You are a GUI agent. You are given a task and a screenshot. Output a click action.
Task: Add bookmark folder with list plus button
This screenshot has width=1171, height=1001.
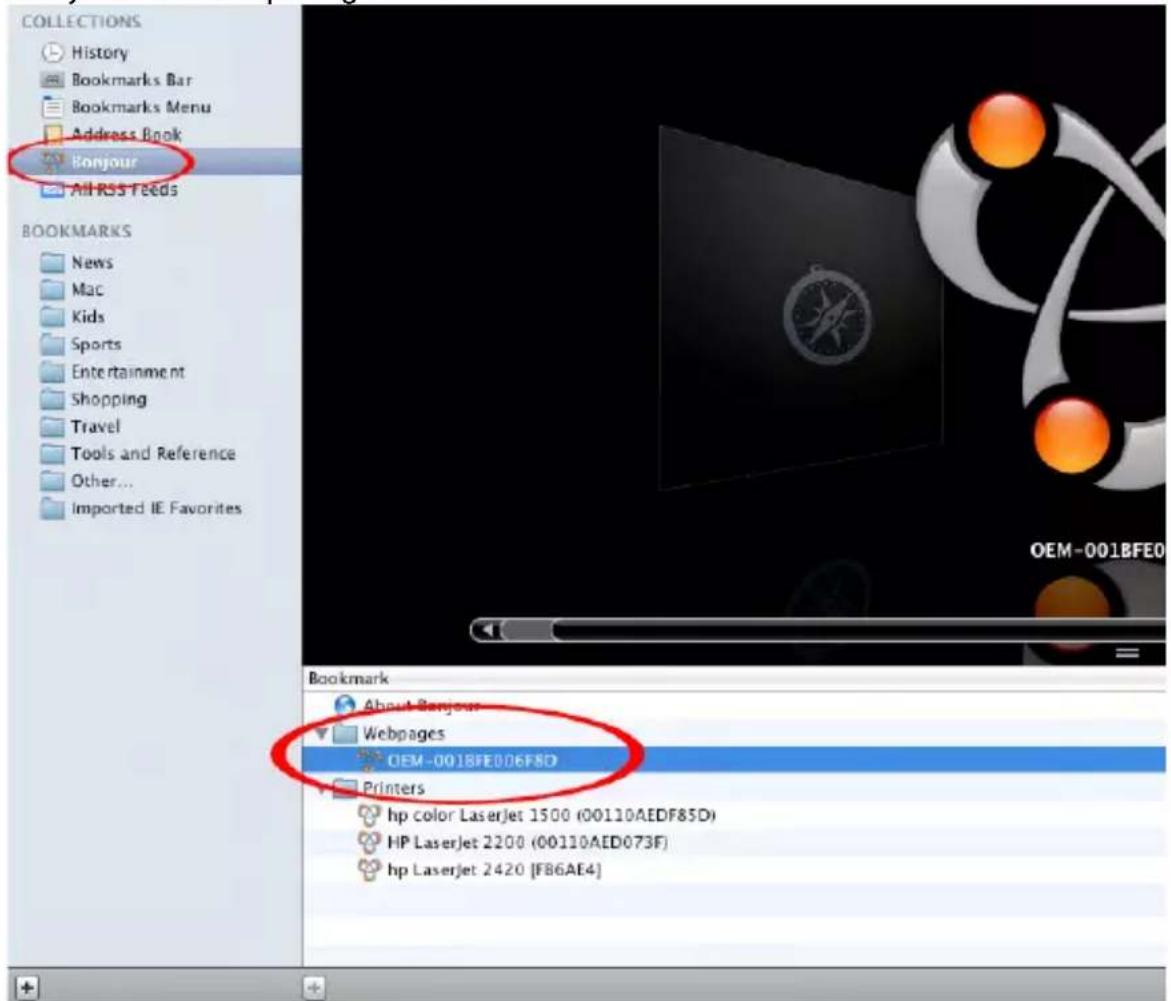click(314, 987)
